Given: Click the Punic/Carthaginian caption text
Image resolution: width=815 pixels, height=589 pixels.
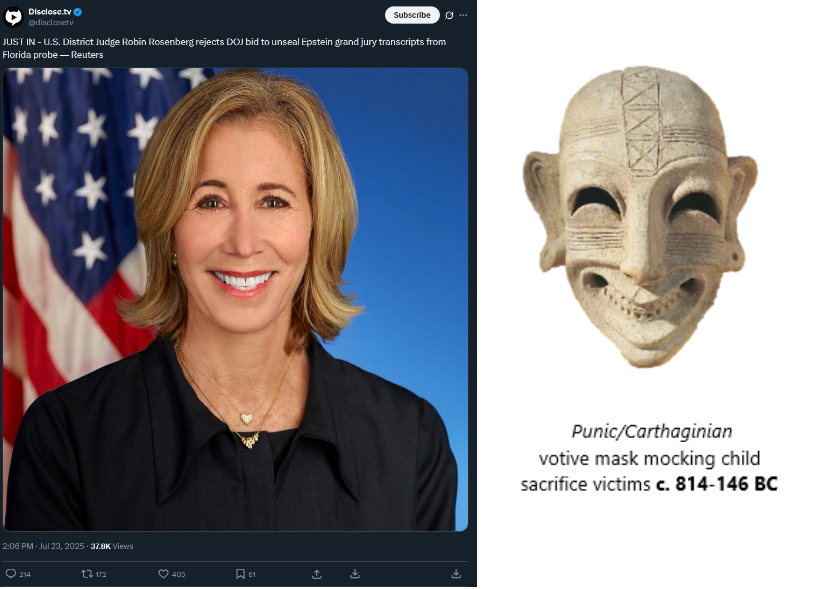Looking at the screenshot, I should pos(651,431).
